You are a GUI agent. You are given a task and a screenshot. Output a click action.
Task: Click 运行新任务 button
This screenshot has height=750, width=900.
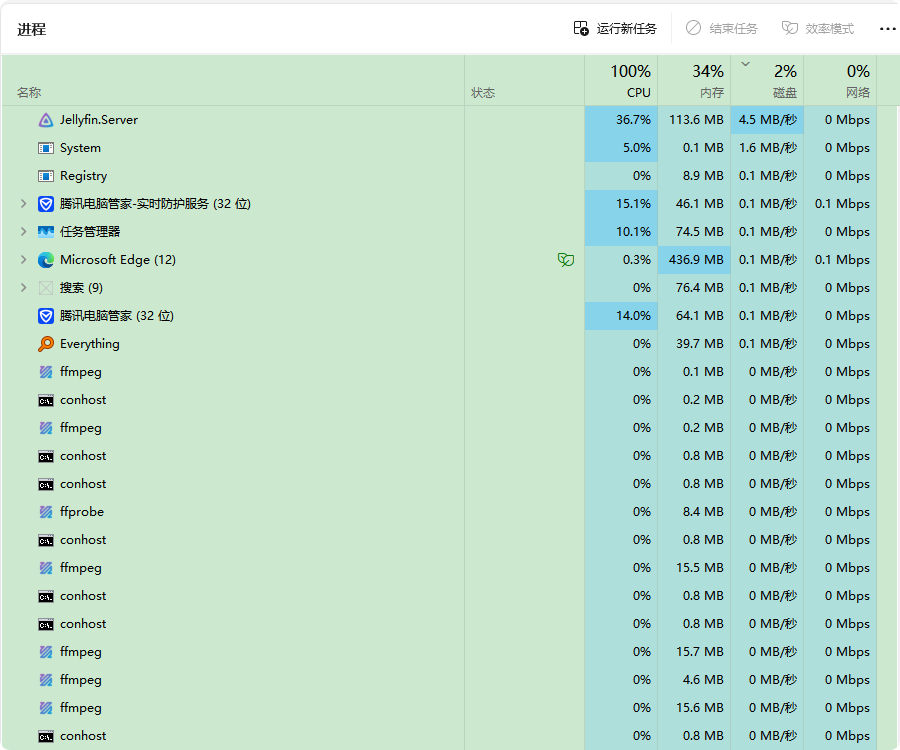[x=615, y=29]
